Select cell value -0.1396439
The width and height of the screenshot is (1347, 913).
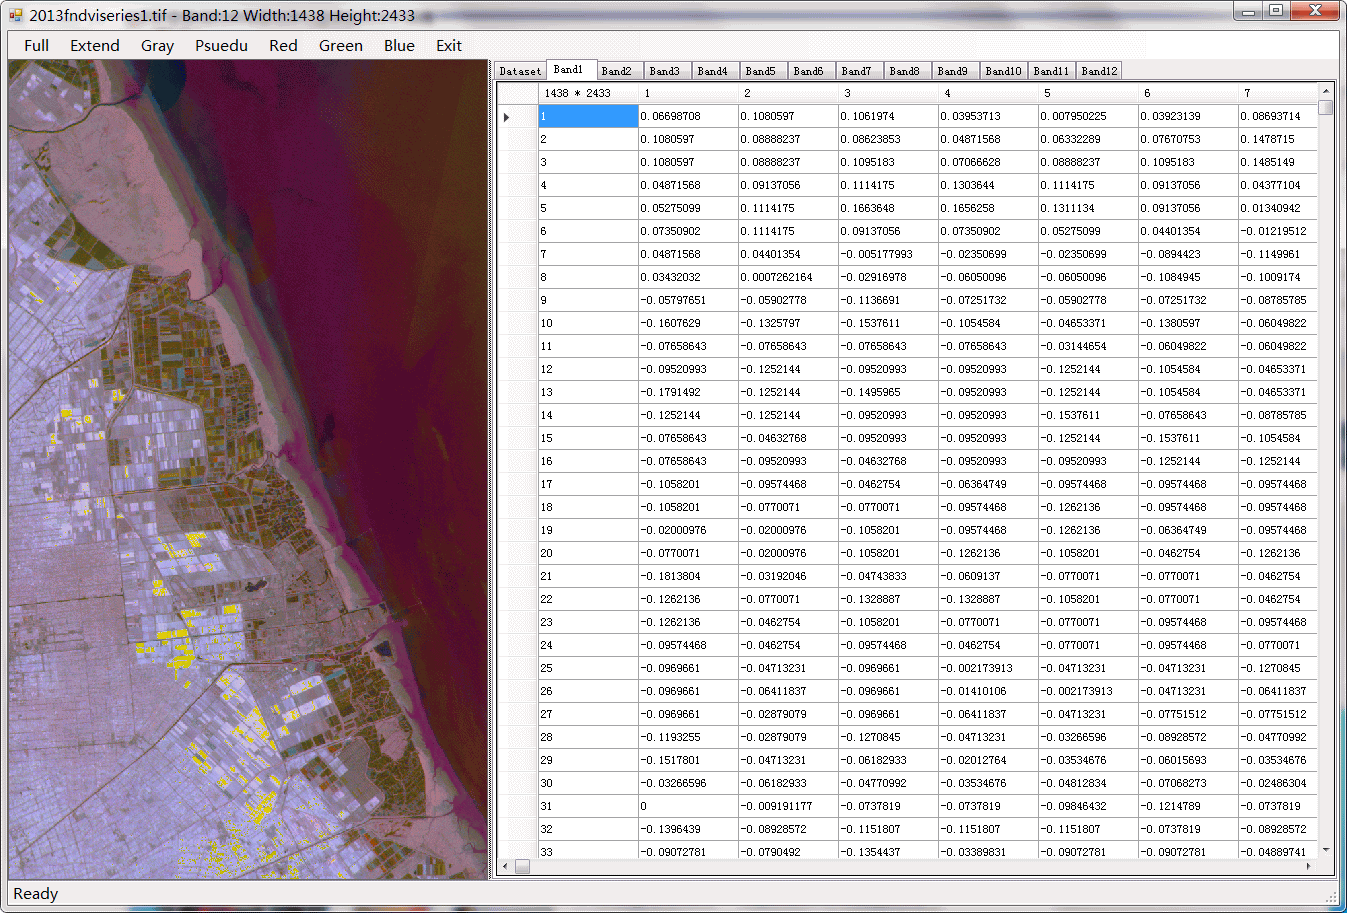[688, 829]
